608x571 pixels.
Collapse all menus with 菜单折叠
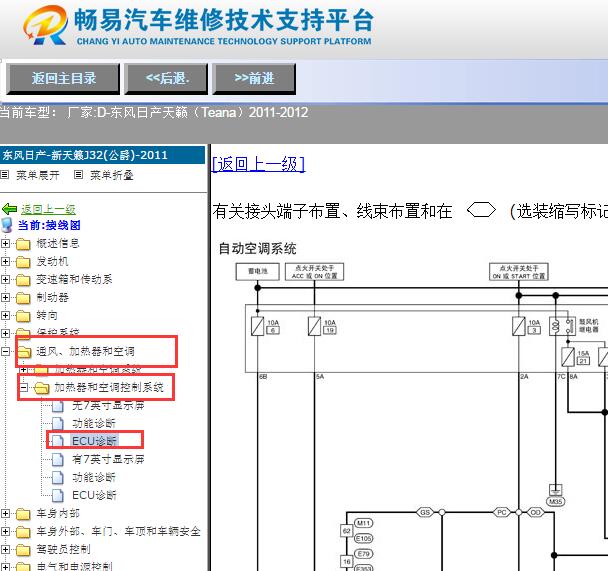(112, 175)
